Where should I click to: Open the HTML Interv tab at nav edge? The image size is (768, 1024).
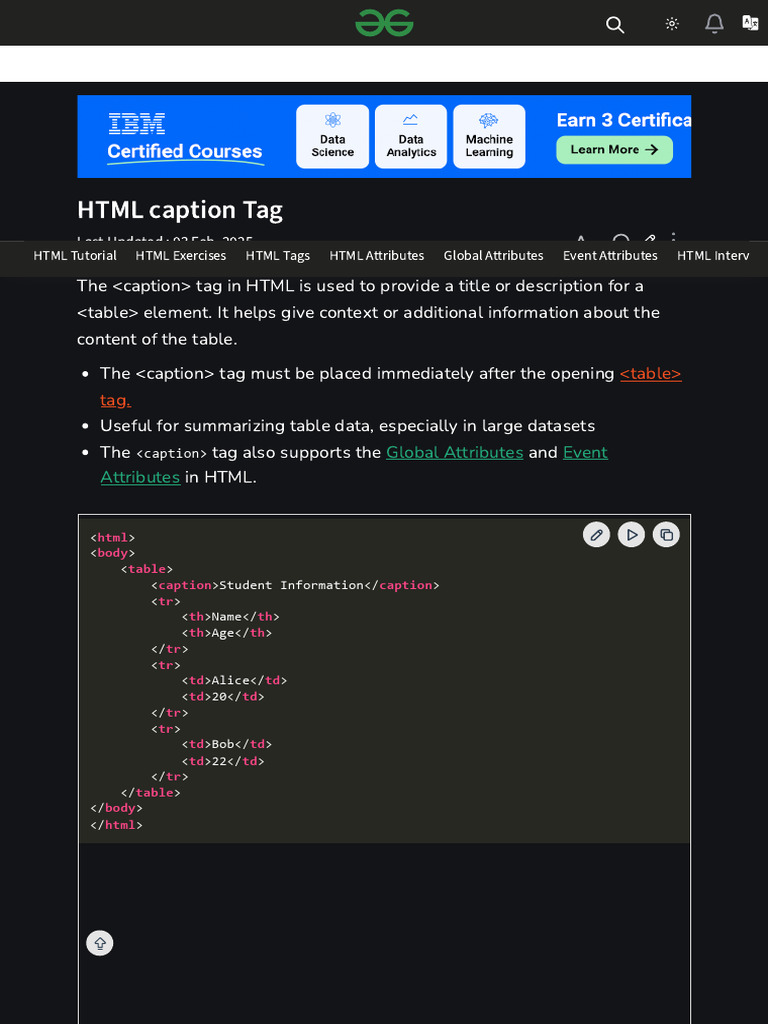pos(713,255)
